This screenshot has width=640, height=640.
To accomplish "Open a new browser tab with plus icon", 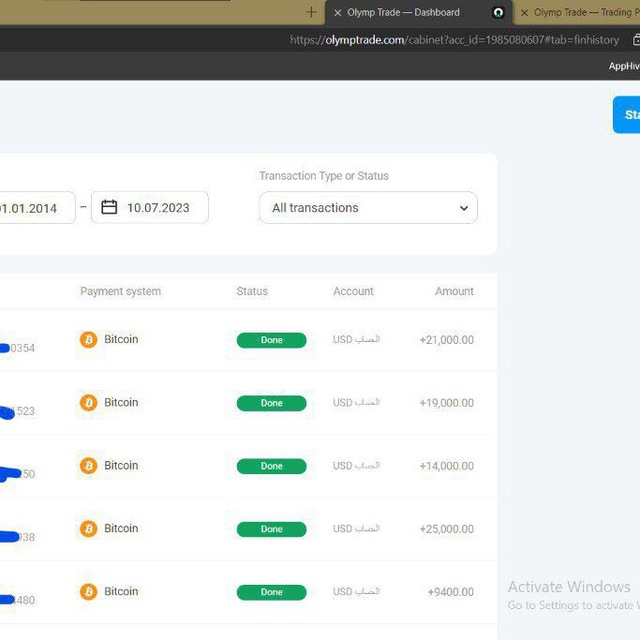I will 311,12.
